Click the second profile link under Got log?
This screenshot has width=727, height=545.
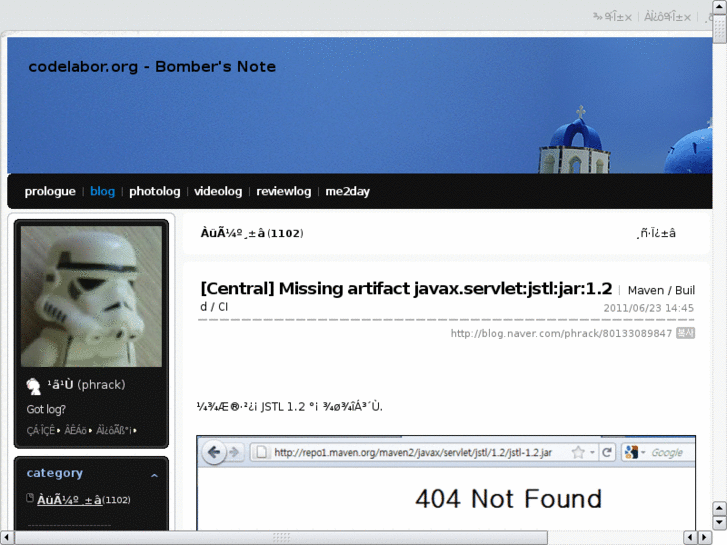(x=76, y=430)
